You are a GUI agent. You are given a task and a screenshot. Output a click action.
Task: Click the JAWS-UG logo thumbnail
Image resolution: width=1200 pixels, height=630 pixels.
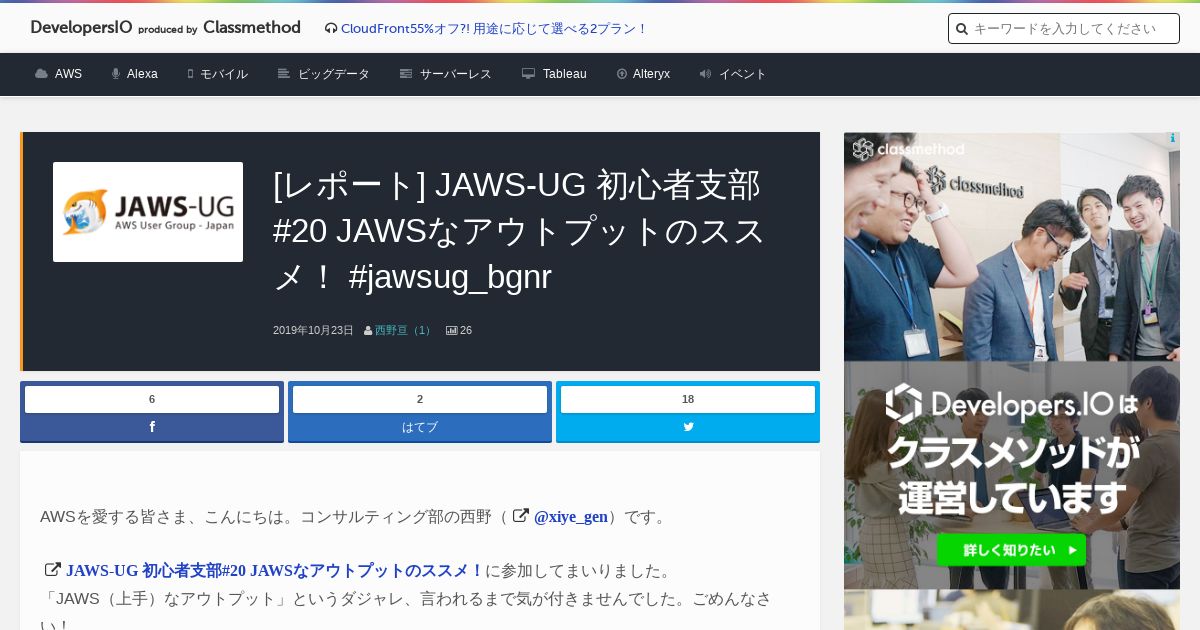pyautogui.click(x=148, y=212)
